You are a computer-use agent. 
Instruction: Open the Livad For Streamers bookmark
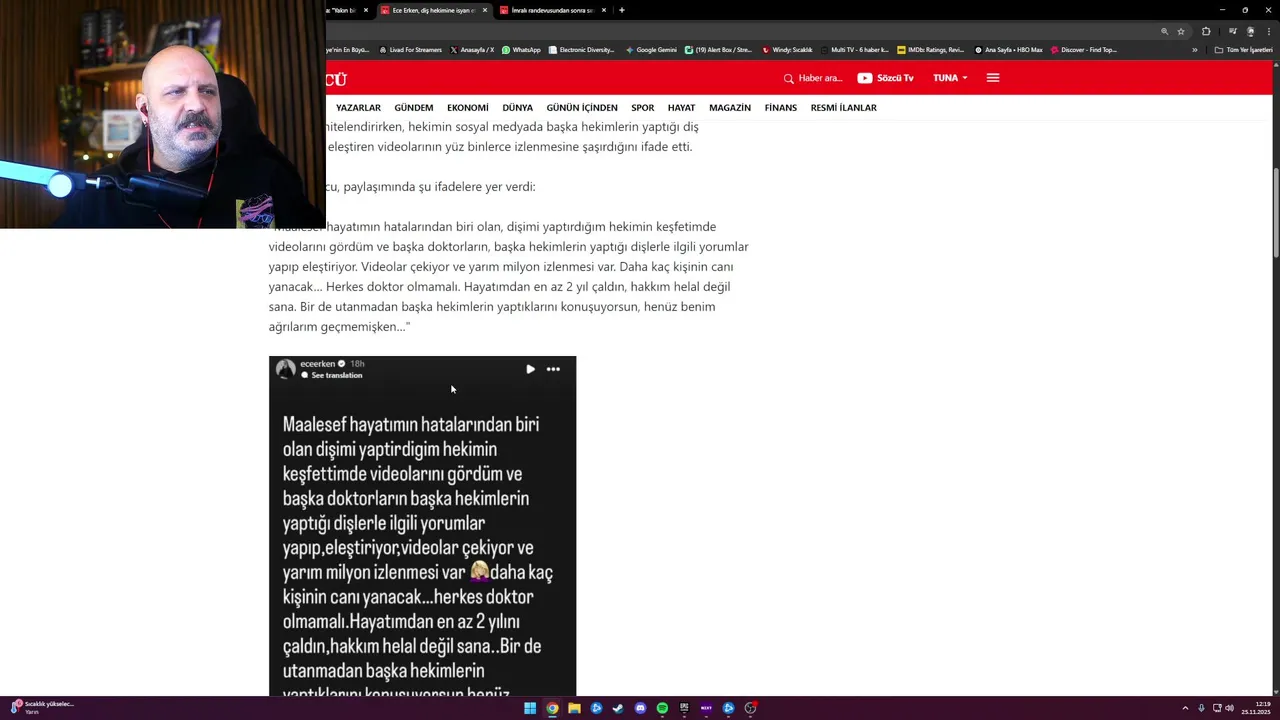(x=410, y=50)
